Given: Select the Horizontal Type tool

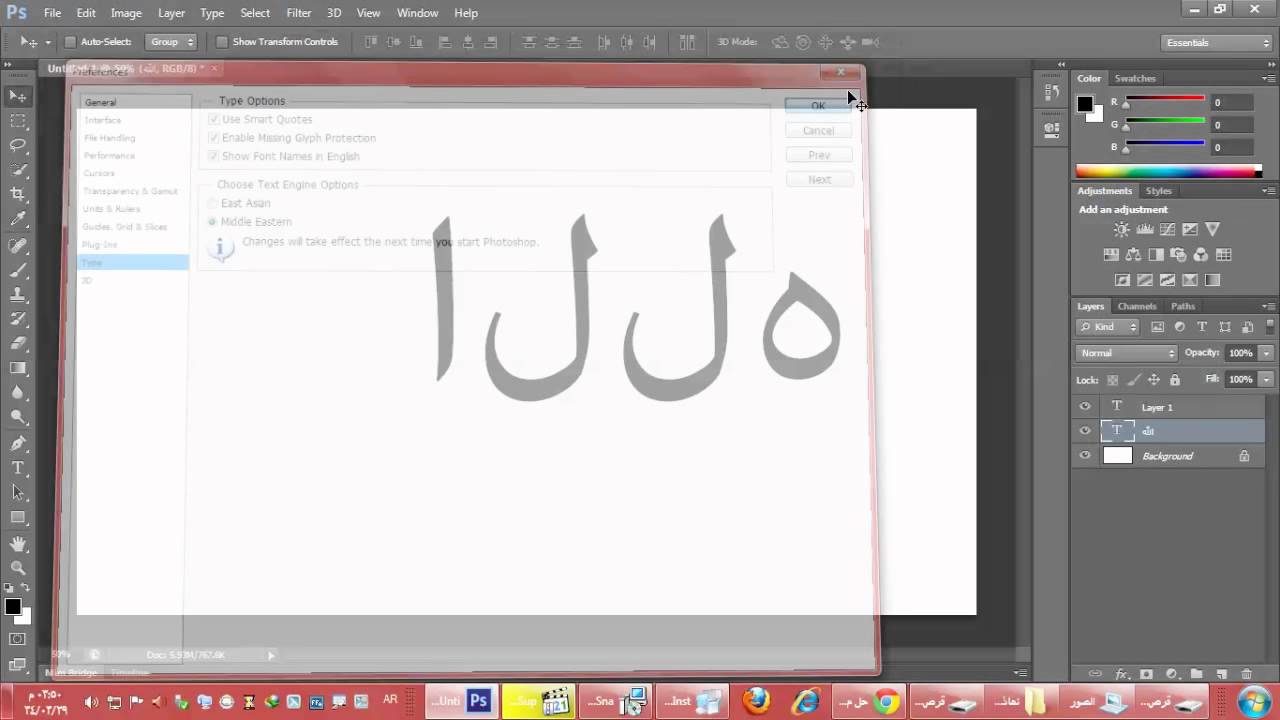Looking at the screenshot, I should point(18,468).
